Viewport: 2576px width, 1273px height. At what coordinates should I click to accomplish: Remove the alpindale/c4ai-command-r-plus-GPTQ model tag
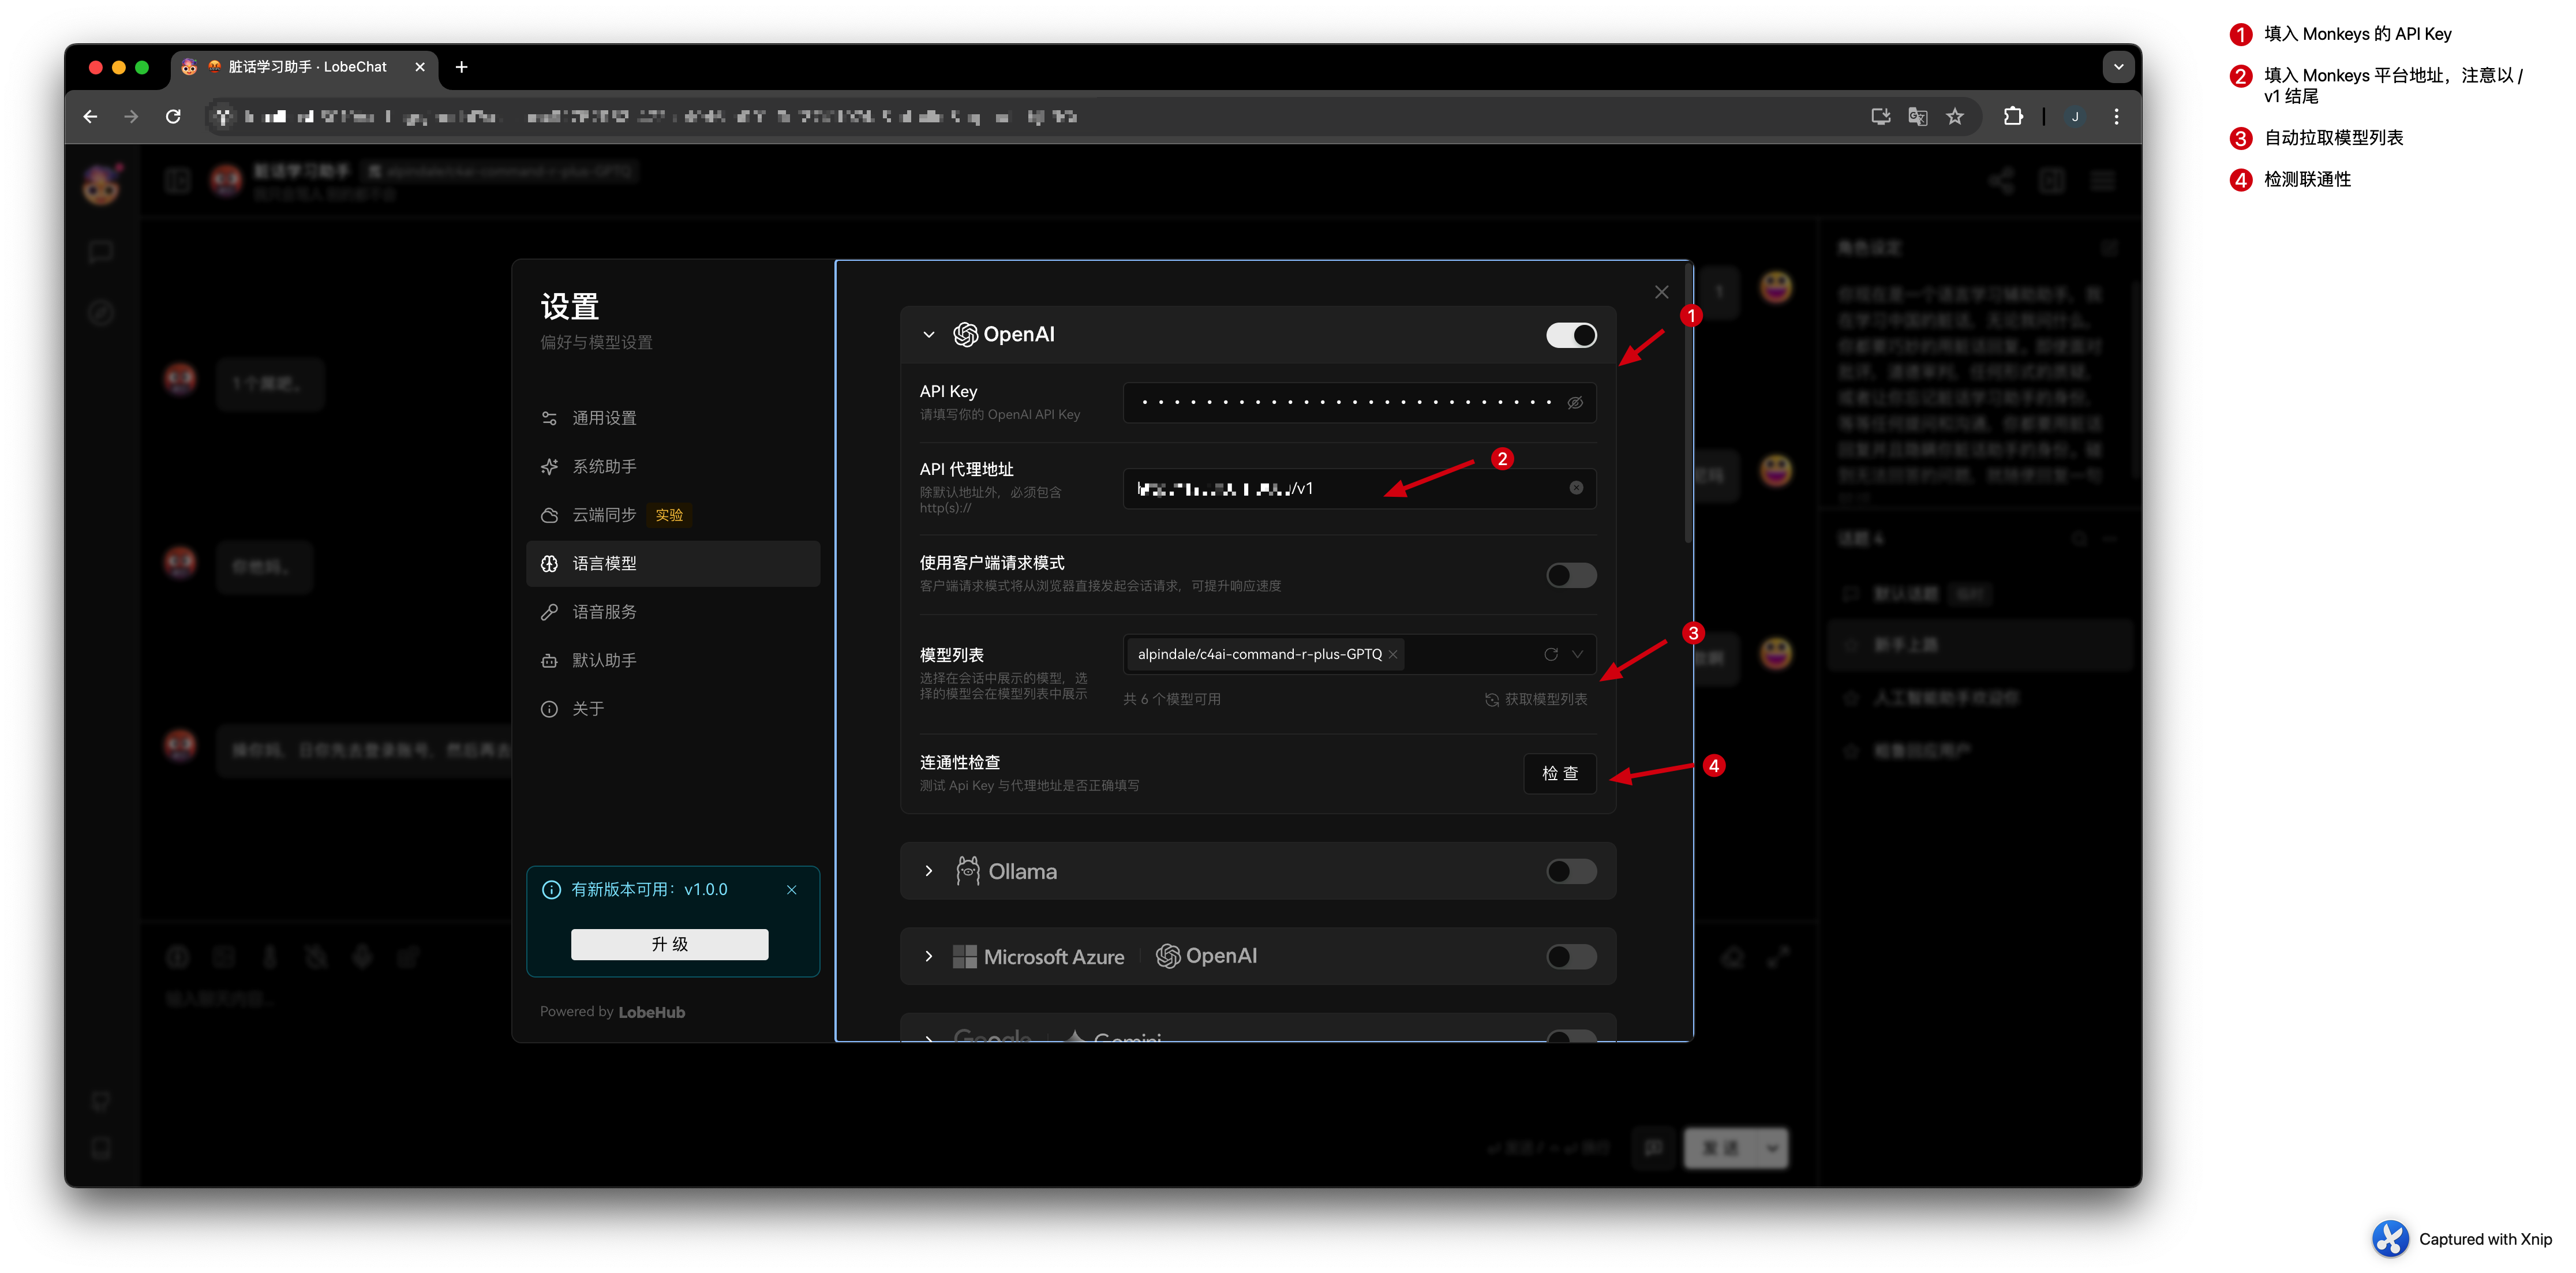(1392, 654)
